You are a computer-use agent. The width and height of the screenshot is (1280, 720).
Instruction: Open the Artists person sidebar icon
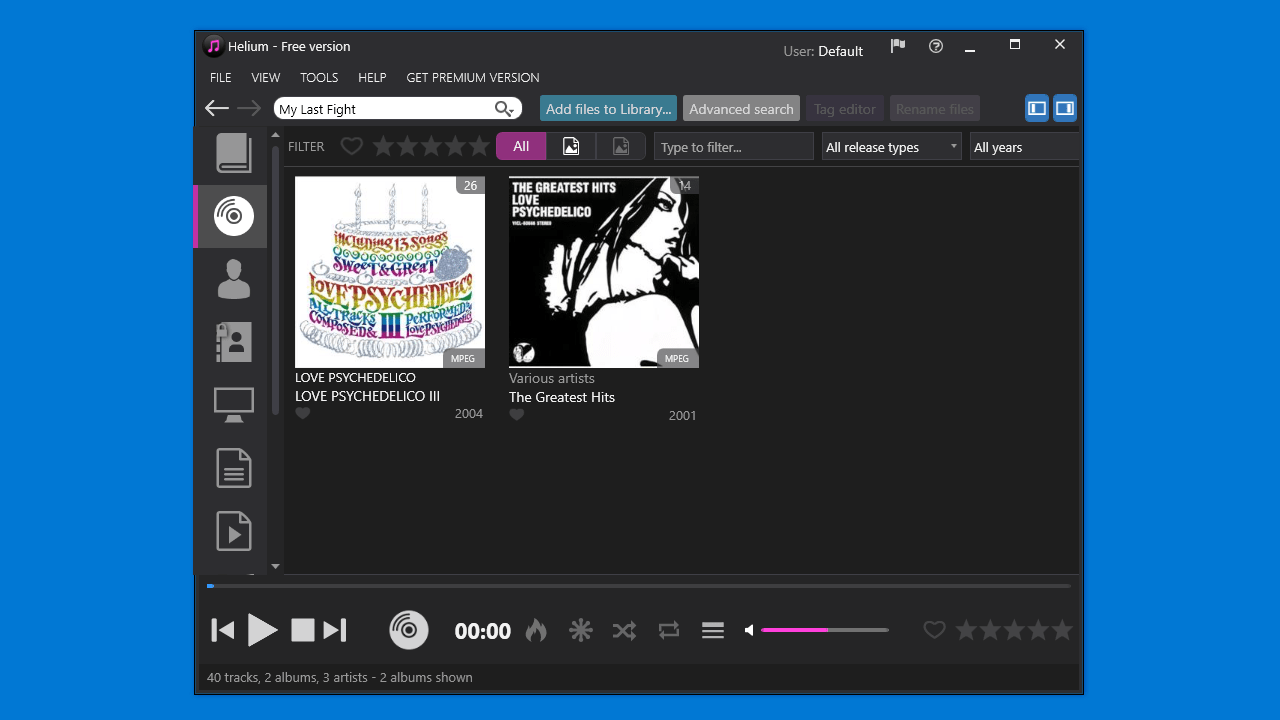tap(233, 279)
